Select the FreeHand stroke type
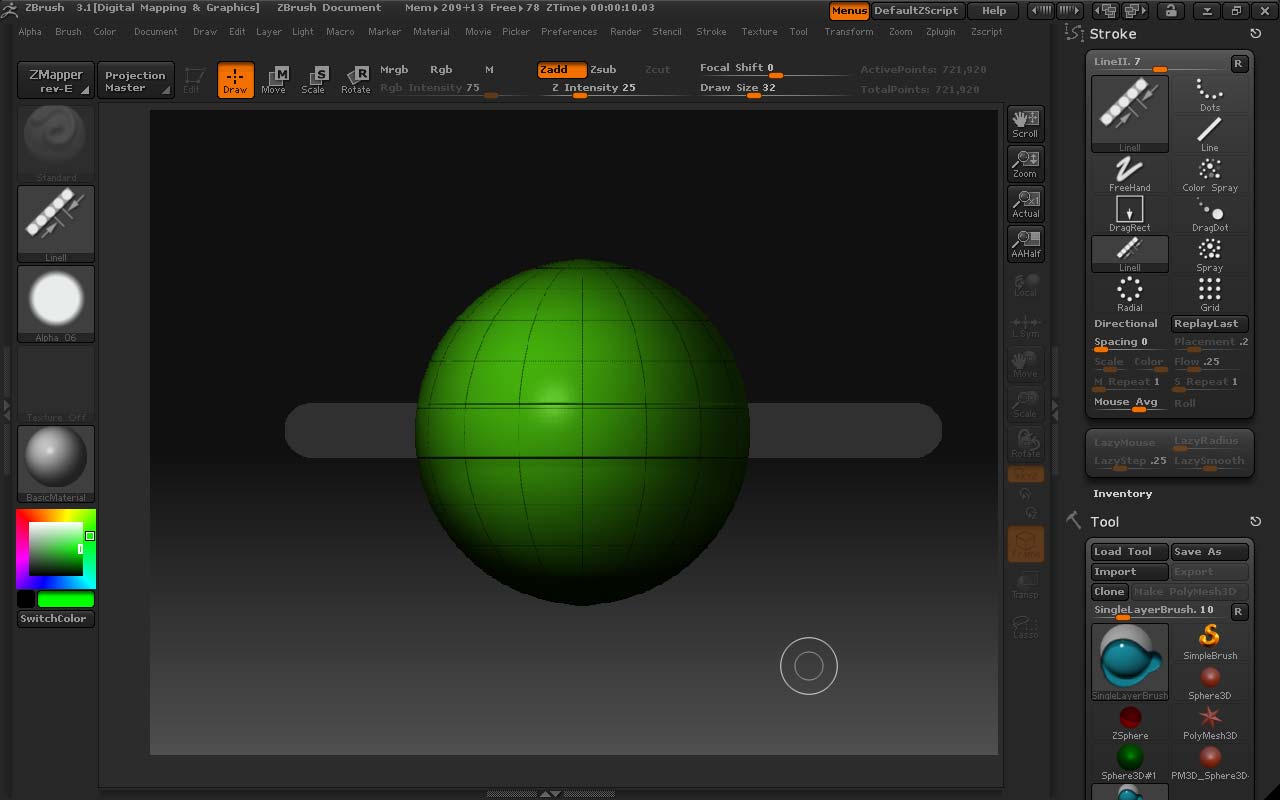The width and height of the screenshot is (1280, 800). click(1129, 173)
